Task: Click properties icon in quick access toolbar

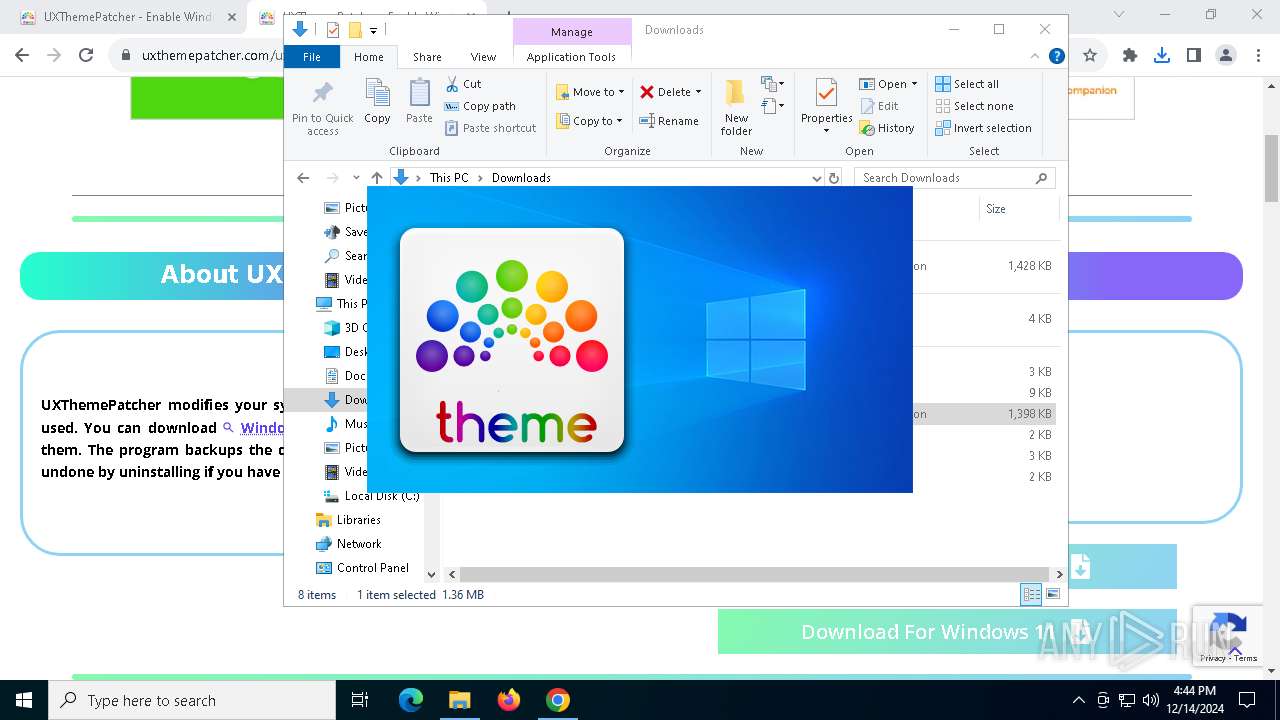Action: coord(333,30)
